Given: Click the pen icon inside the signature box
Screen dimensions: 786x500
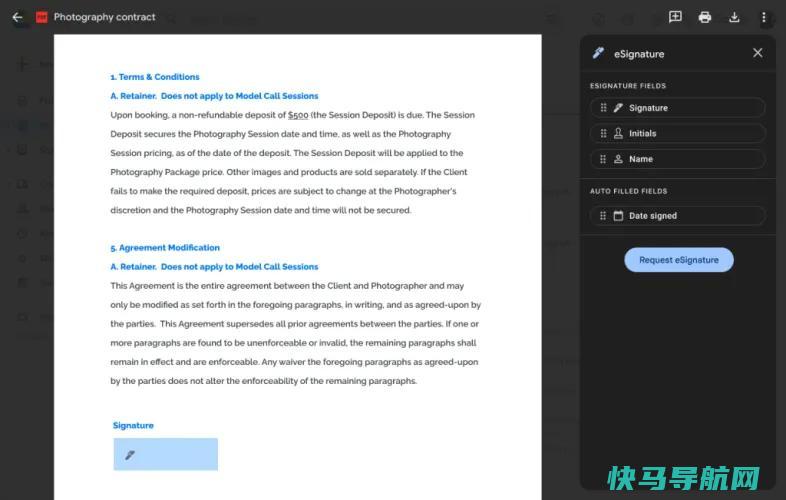Looking at the screenshot, I should click(x=130, y=455).
